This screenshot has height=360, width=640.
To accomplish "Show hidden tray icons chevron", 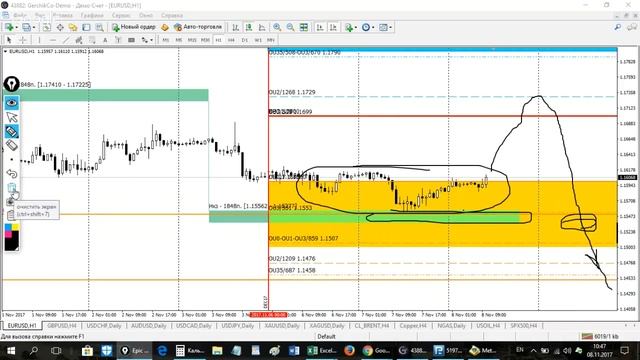I will click(533, 351).
